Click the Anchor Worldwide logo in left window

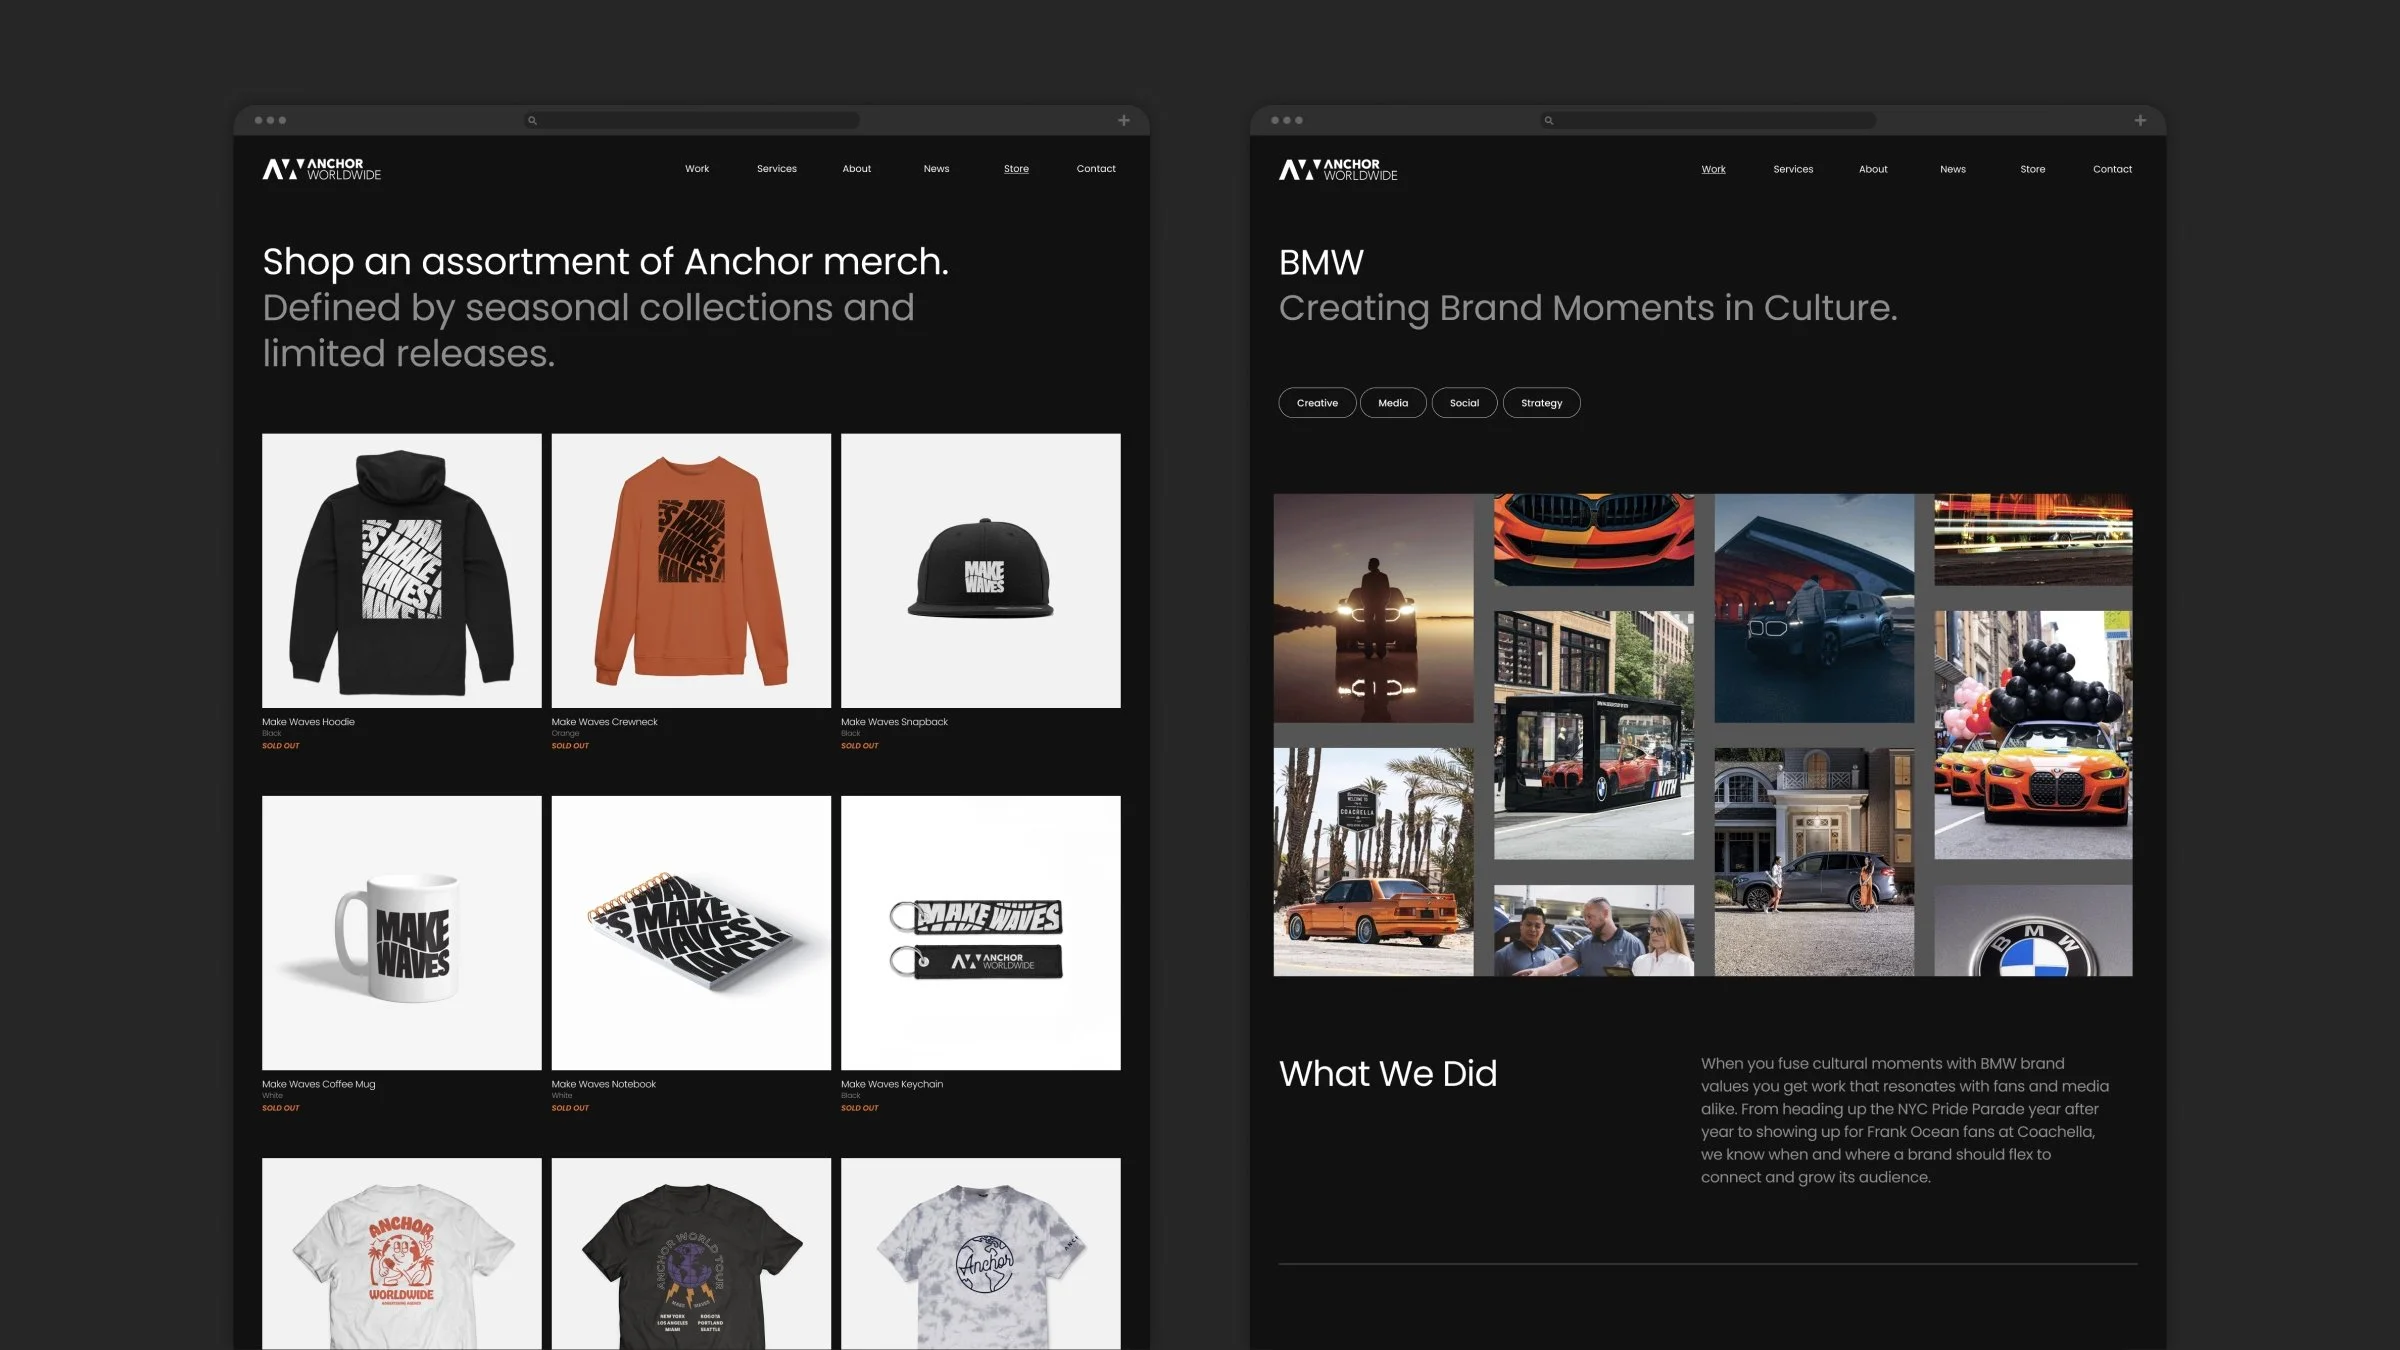point(321,169)
